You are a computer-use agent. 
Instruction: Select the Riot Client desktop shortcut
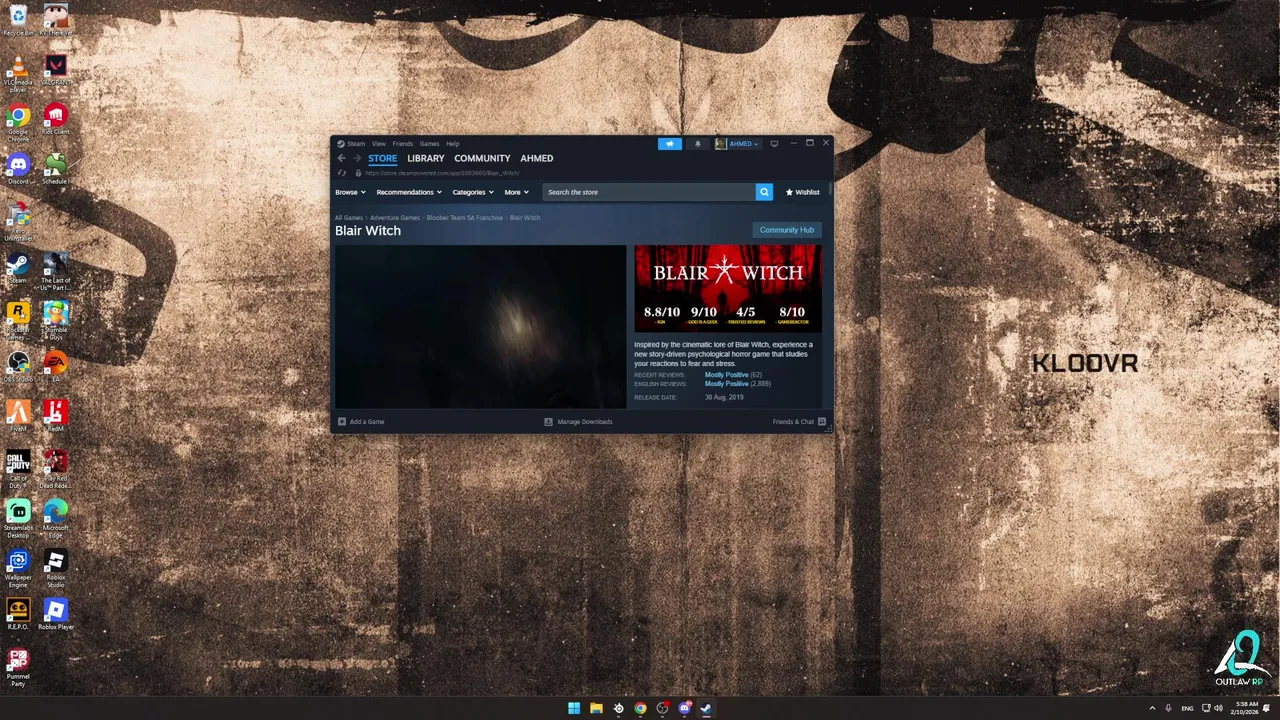click(x=56, y=119)
